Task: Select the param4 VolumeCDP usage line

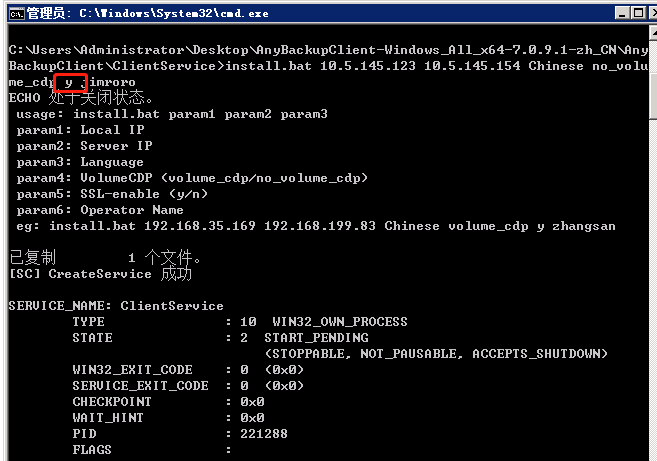Action: (192, 178)
